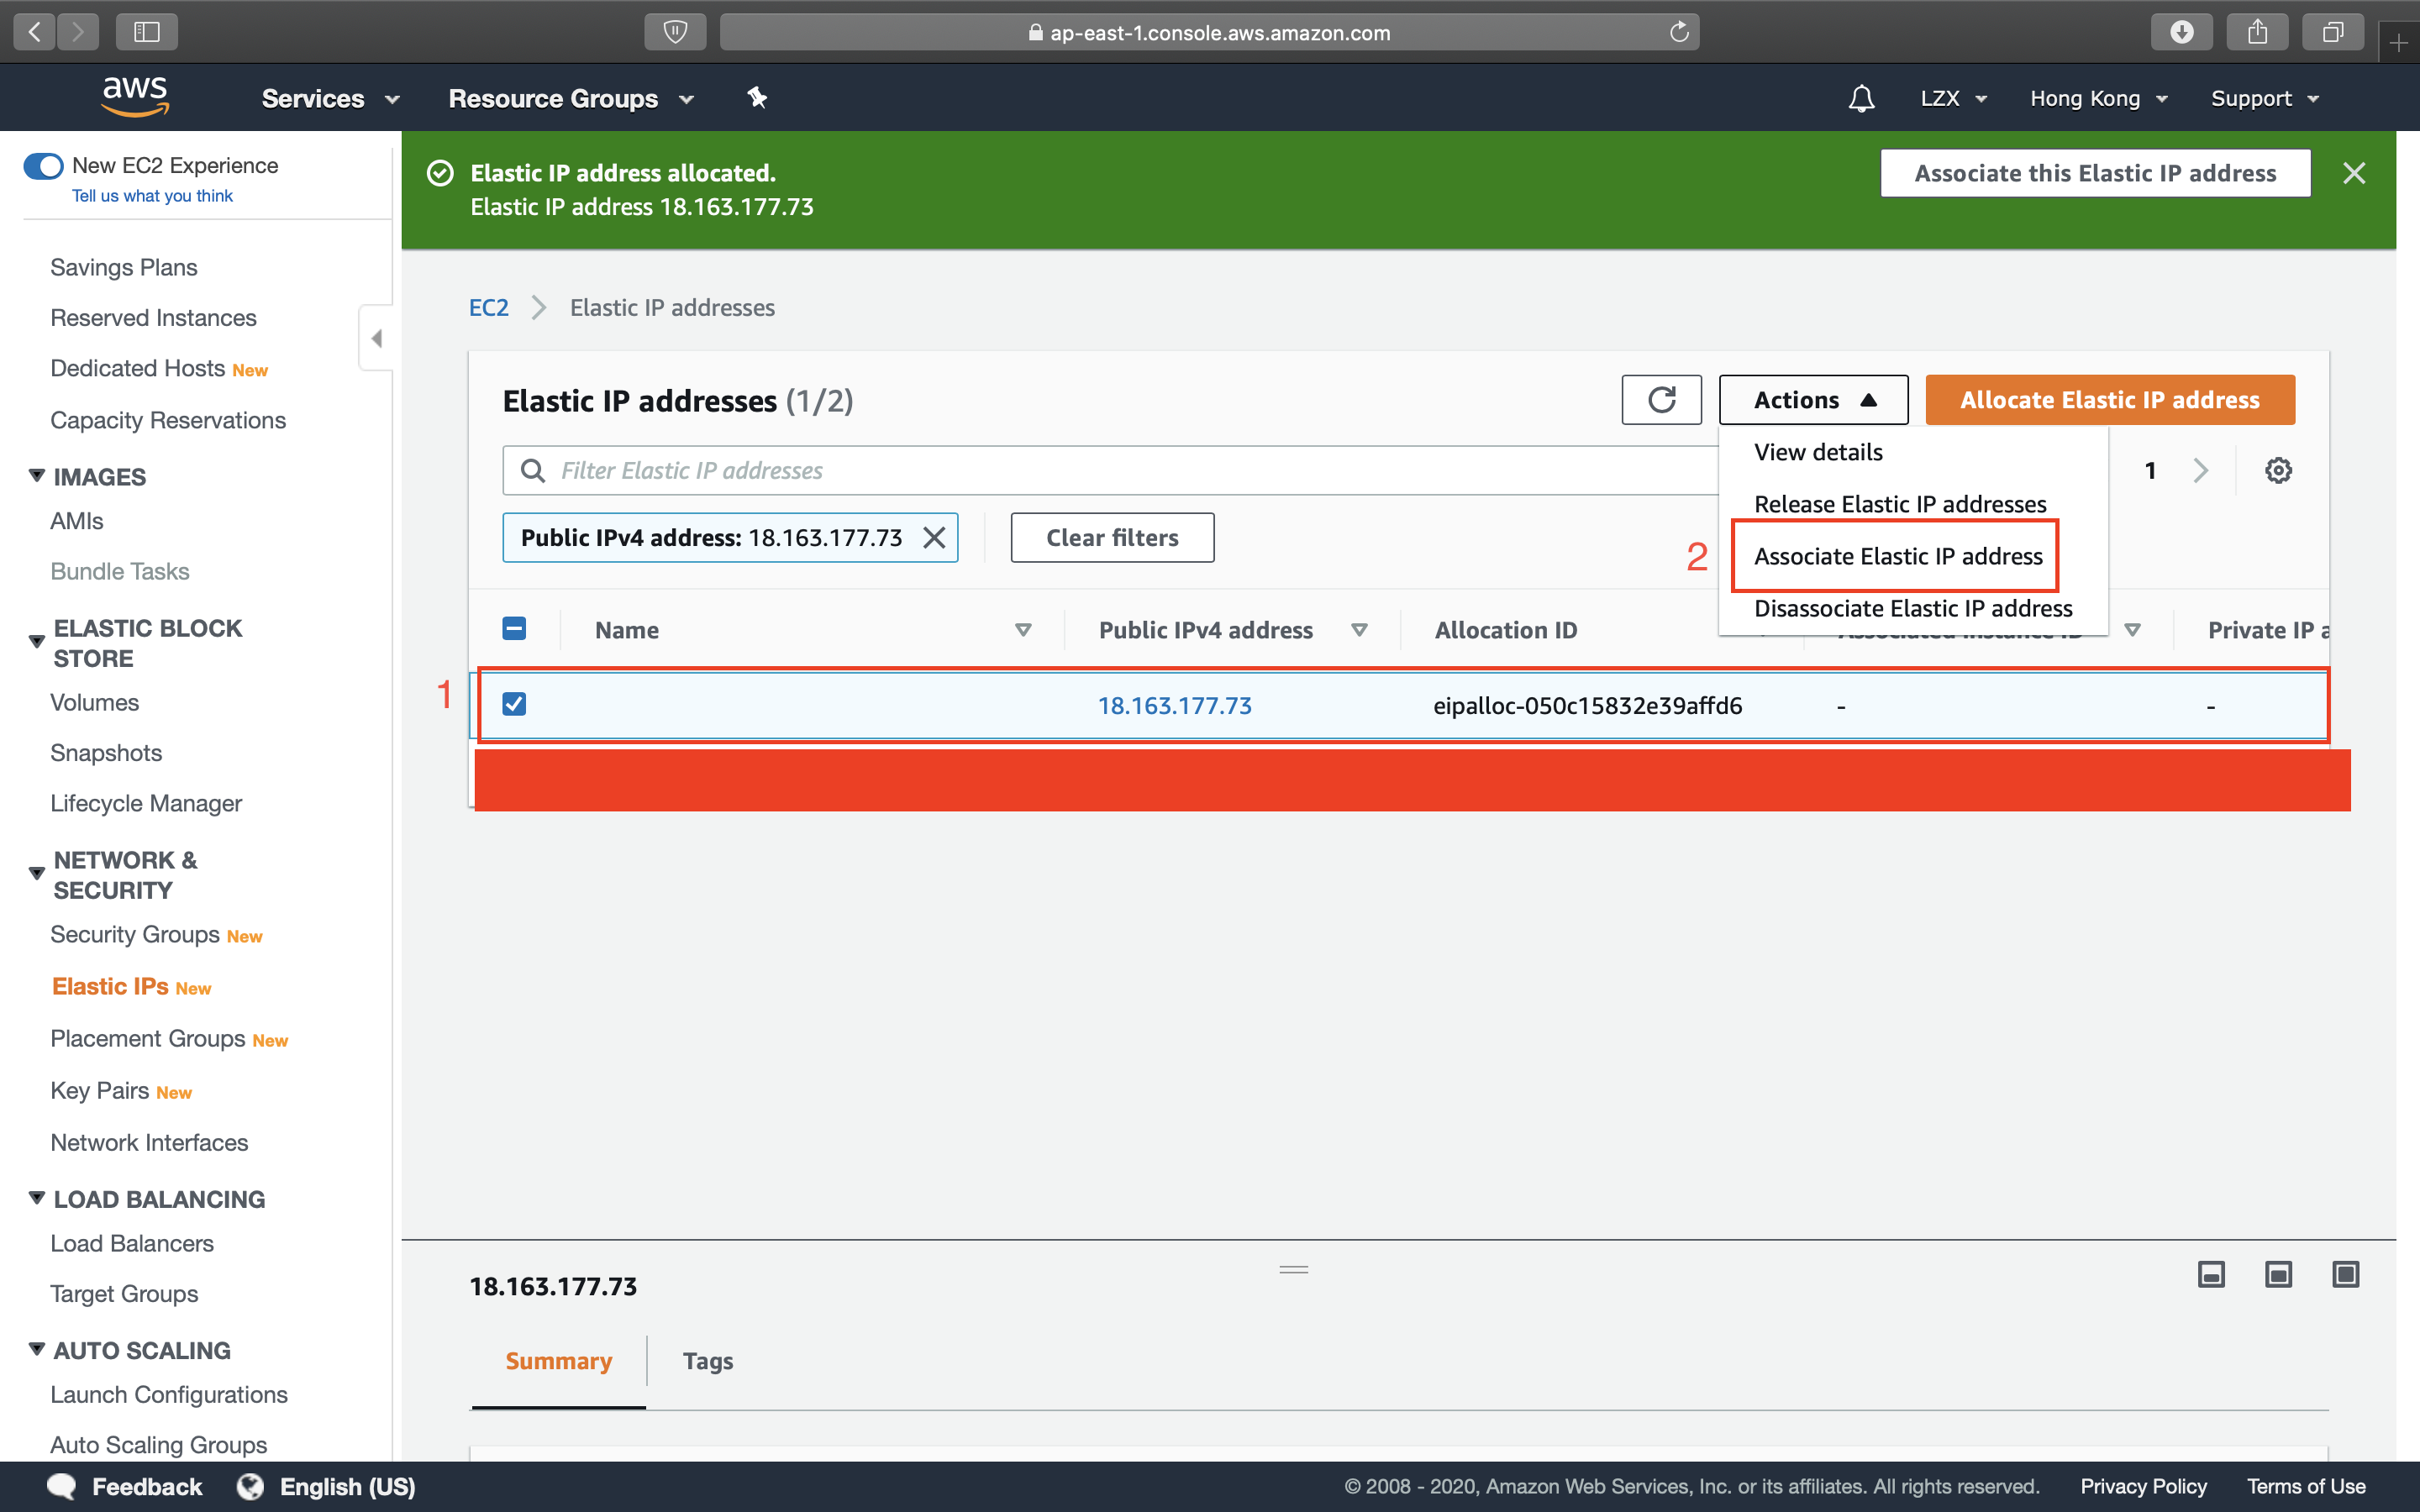Minimize the details panel to bottom
The image size is (2420, 1512).
click(x=2211, y=1274)
